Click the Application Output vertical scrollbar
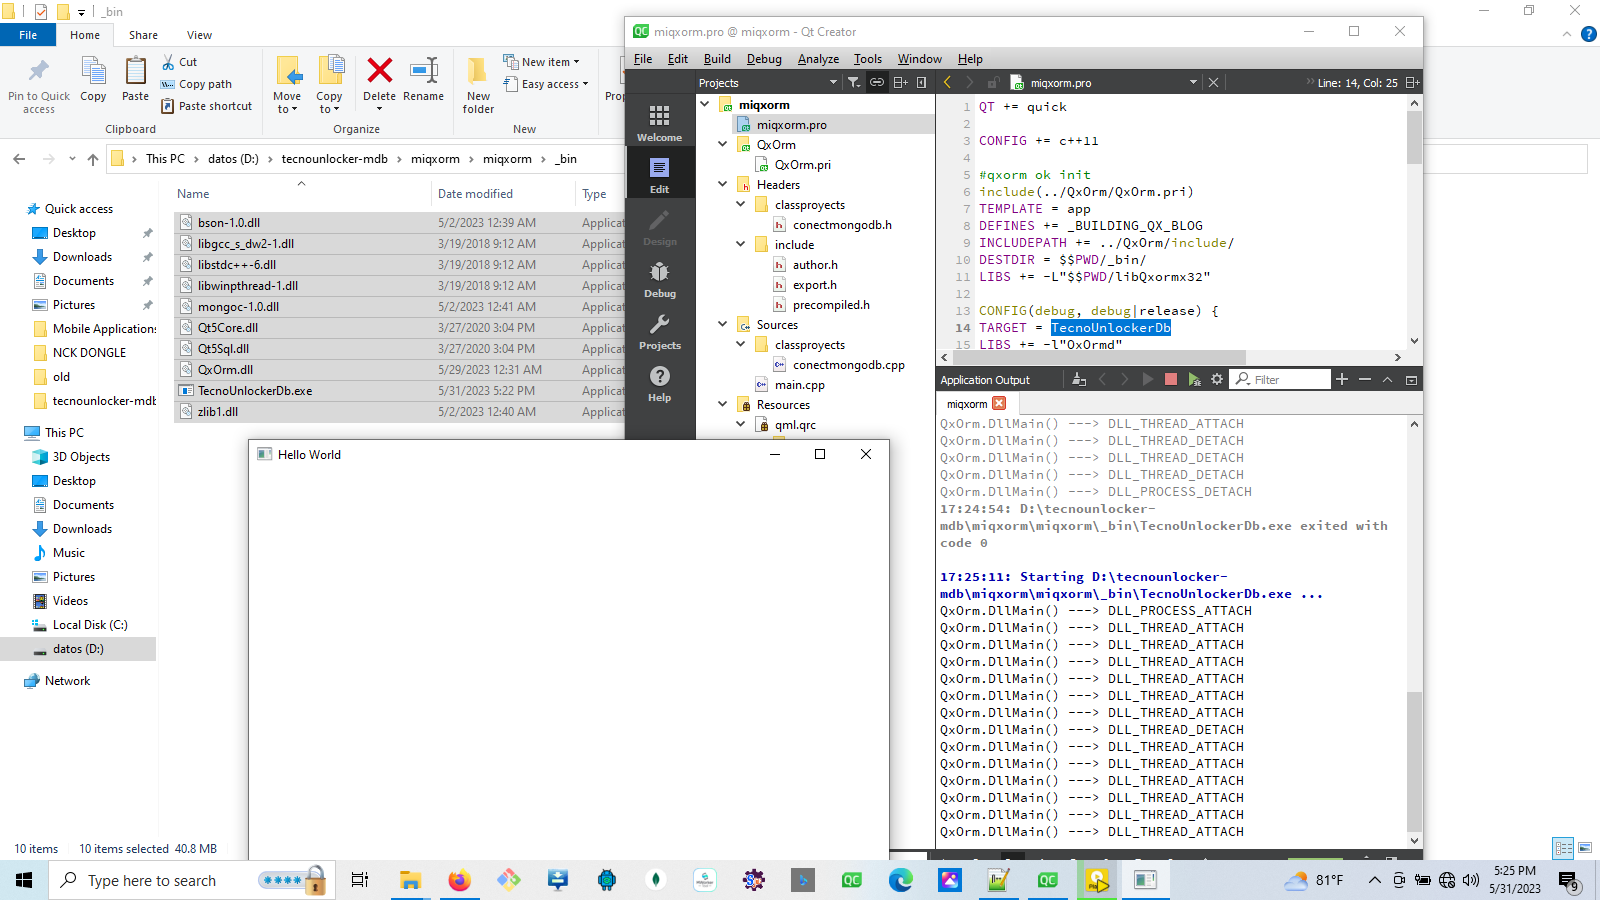This screenshot has width=1600, height=900. pos(1414,760)
